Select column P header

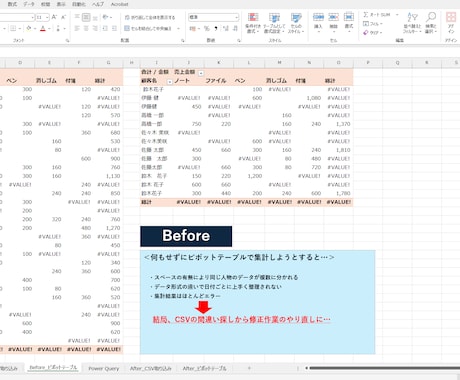point(368,63)
